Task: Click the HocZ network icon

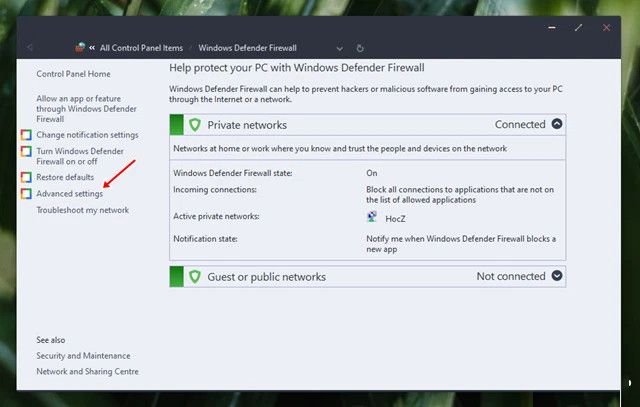Action: click(373, 216)
